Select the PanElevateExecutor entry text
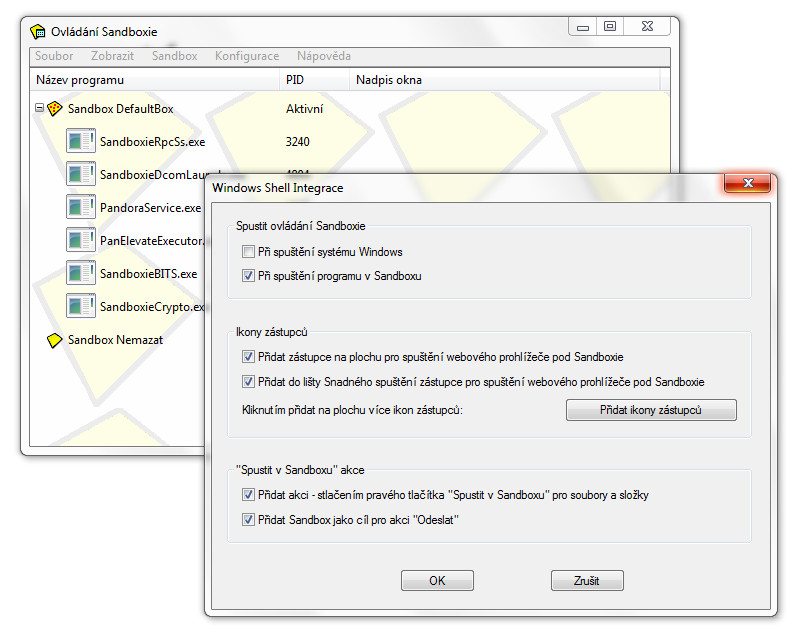 [x=152, y=241]
